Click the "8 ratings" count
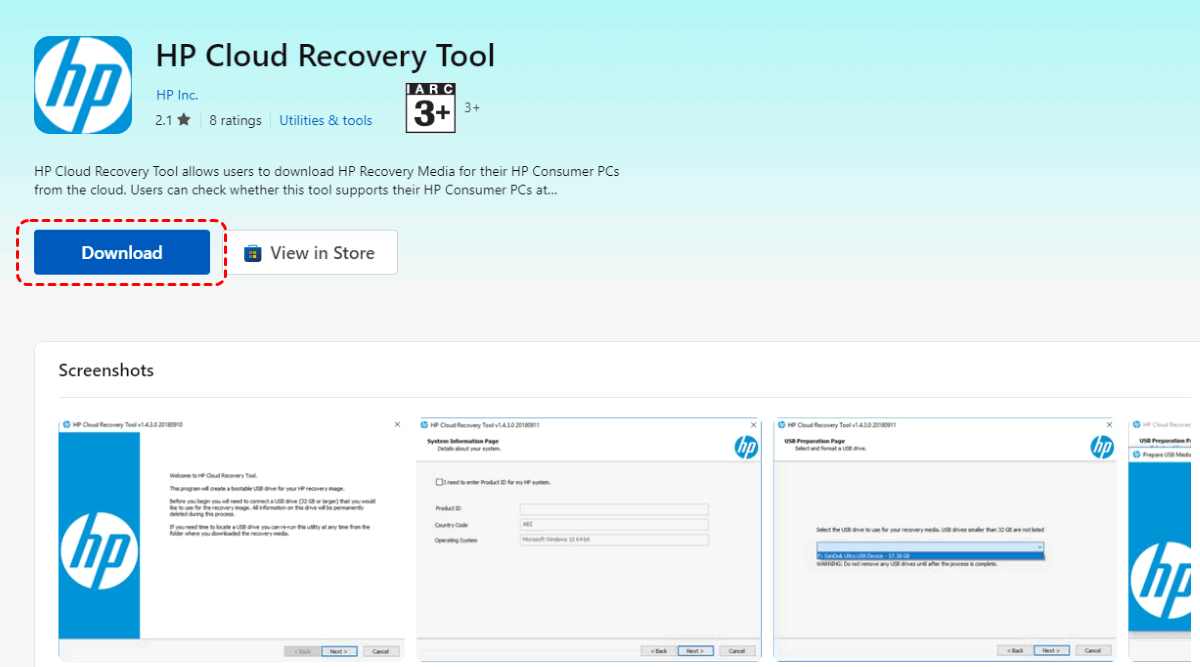The width and height of the screenshot is (1200, 667). point(235,120)
